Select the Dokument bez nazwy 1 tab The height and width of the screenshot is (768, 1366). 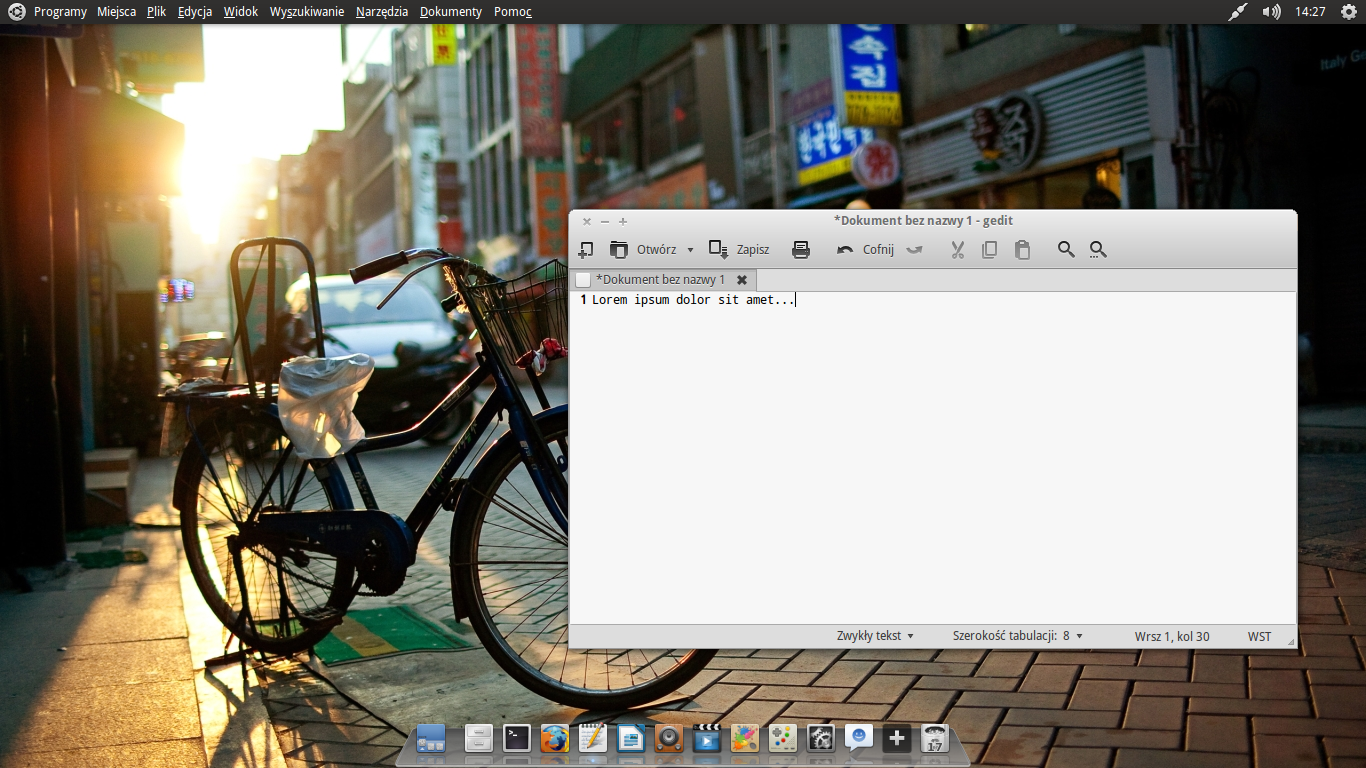pos(660,280)
